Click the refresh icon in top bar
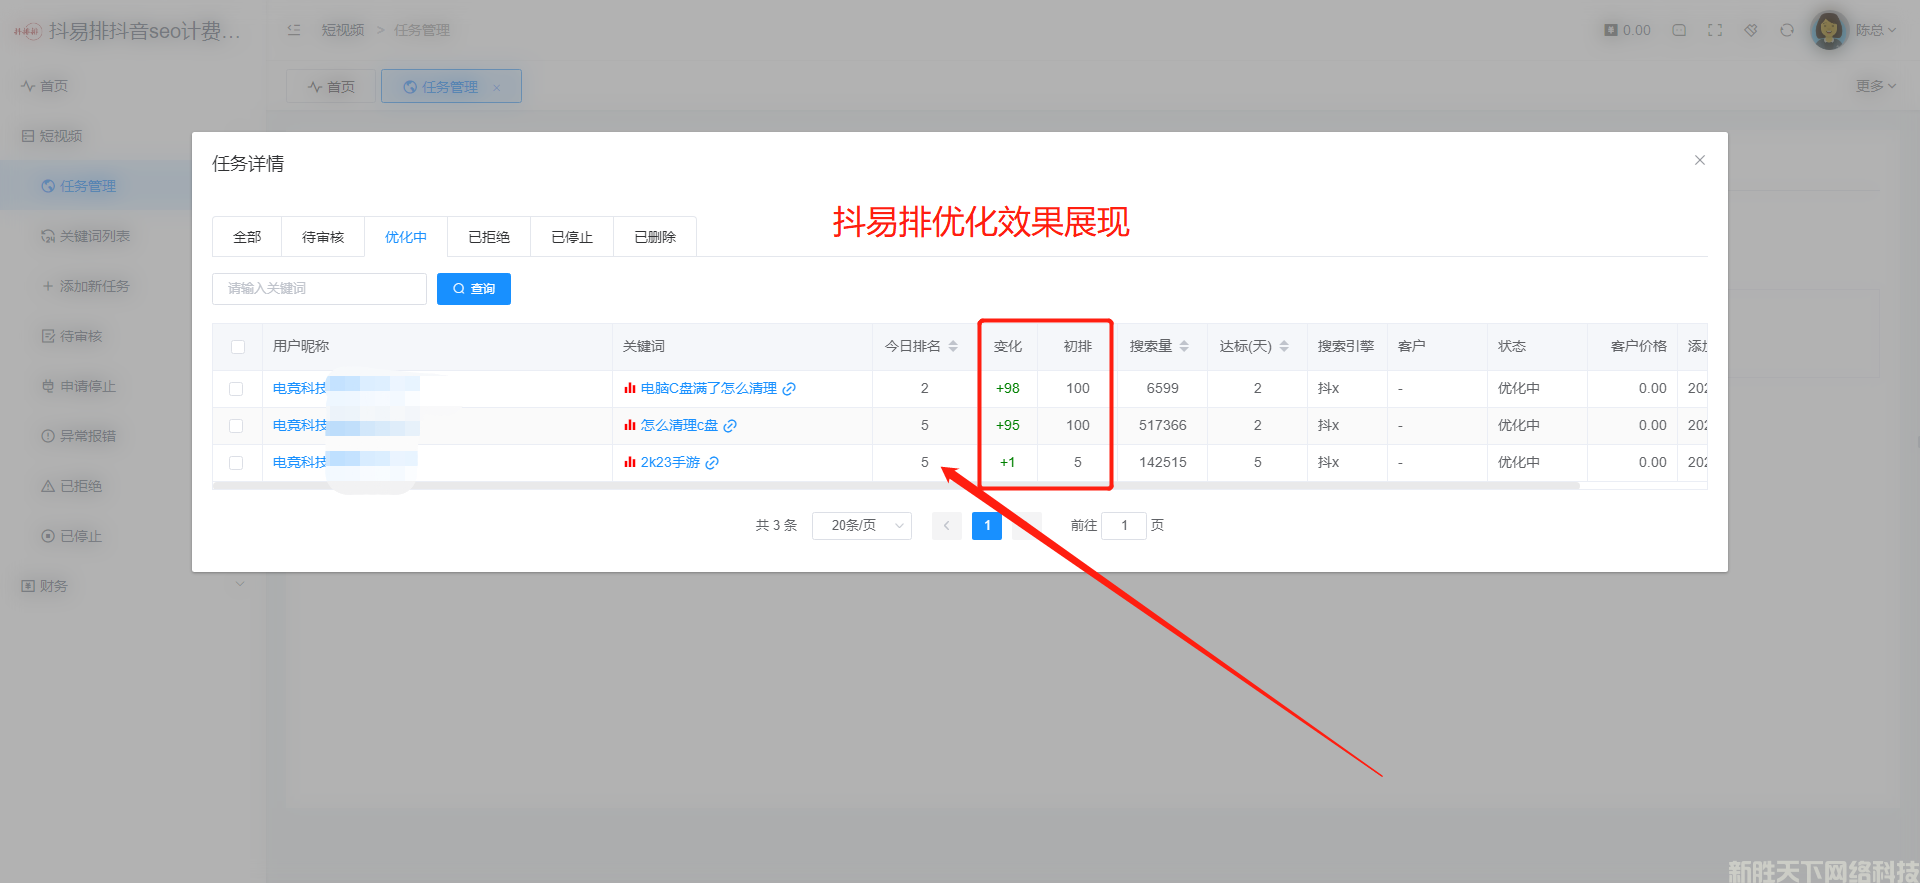 (x=1787, y=30)
